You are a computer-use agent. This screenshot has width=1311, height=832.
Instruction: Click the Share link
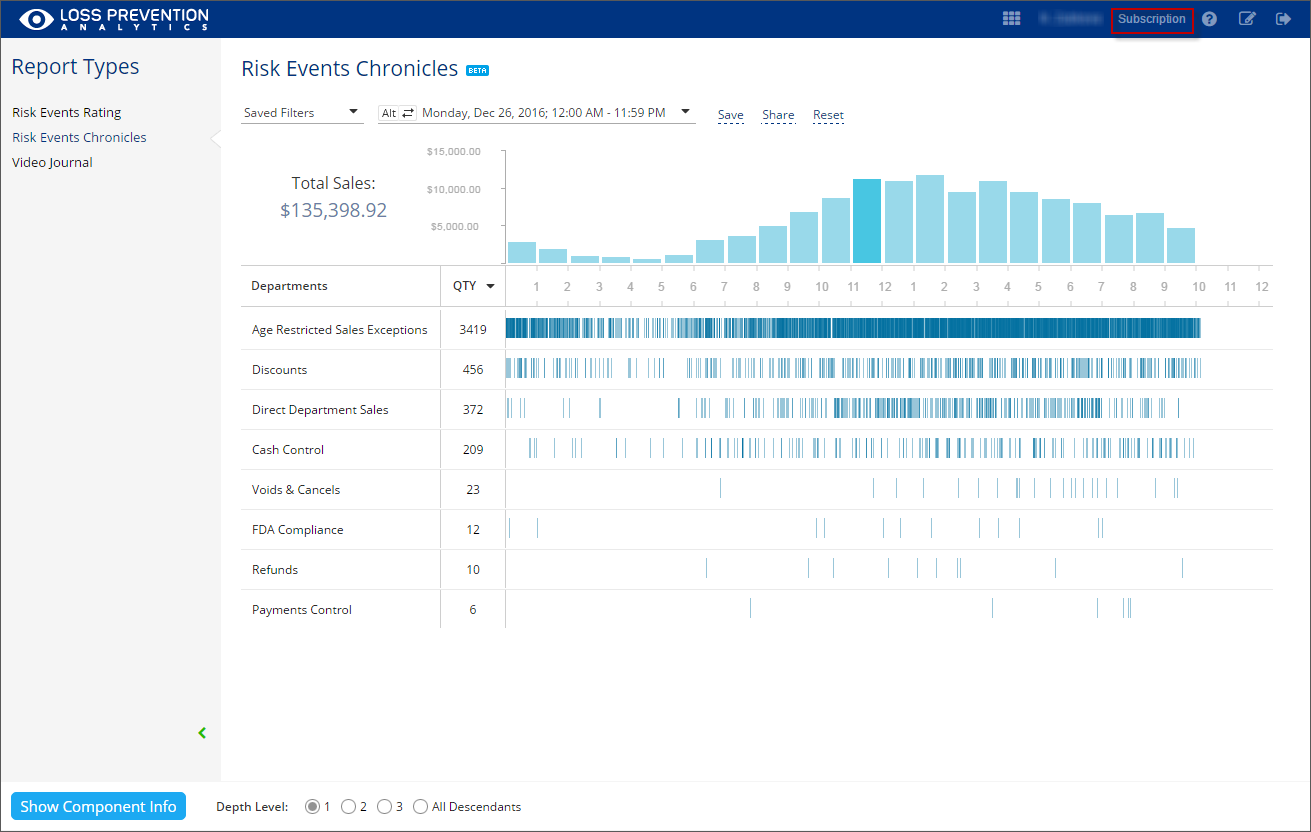click(778, 114)
